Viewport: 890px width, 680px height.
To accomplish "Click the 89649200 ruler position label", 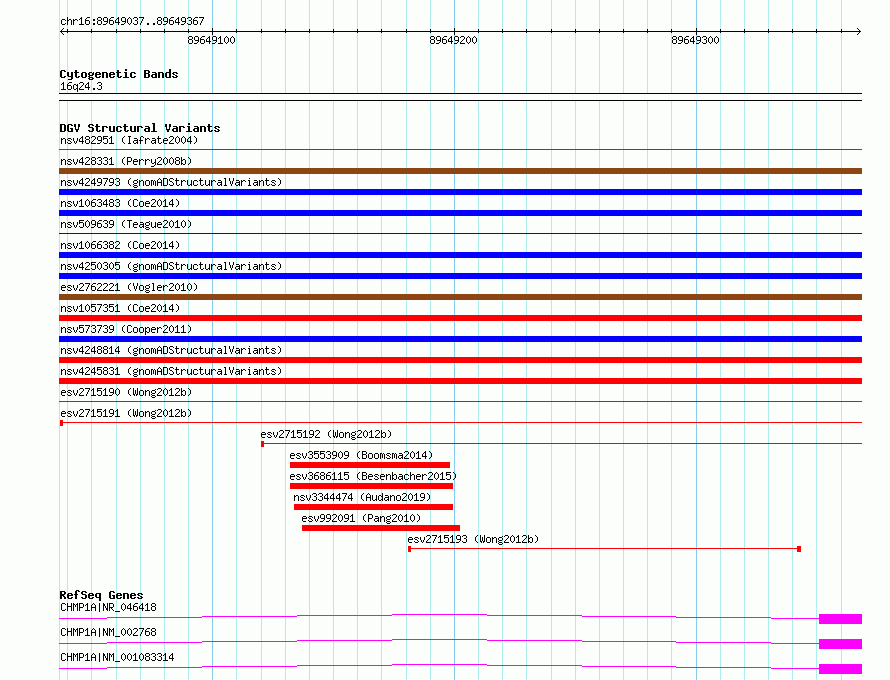I will pos(453,40).
